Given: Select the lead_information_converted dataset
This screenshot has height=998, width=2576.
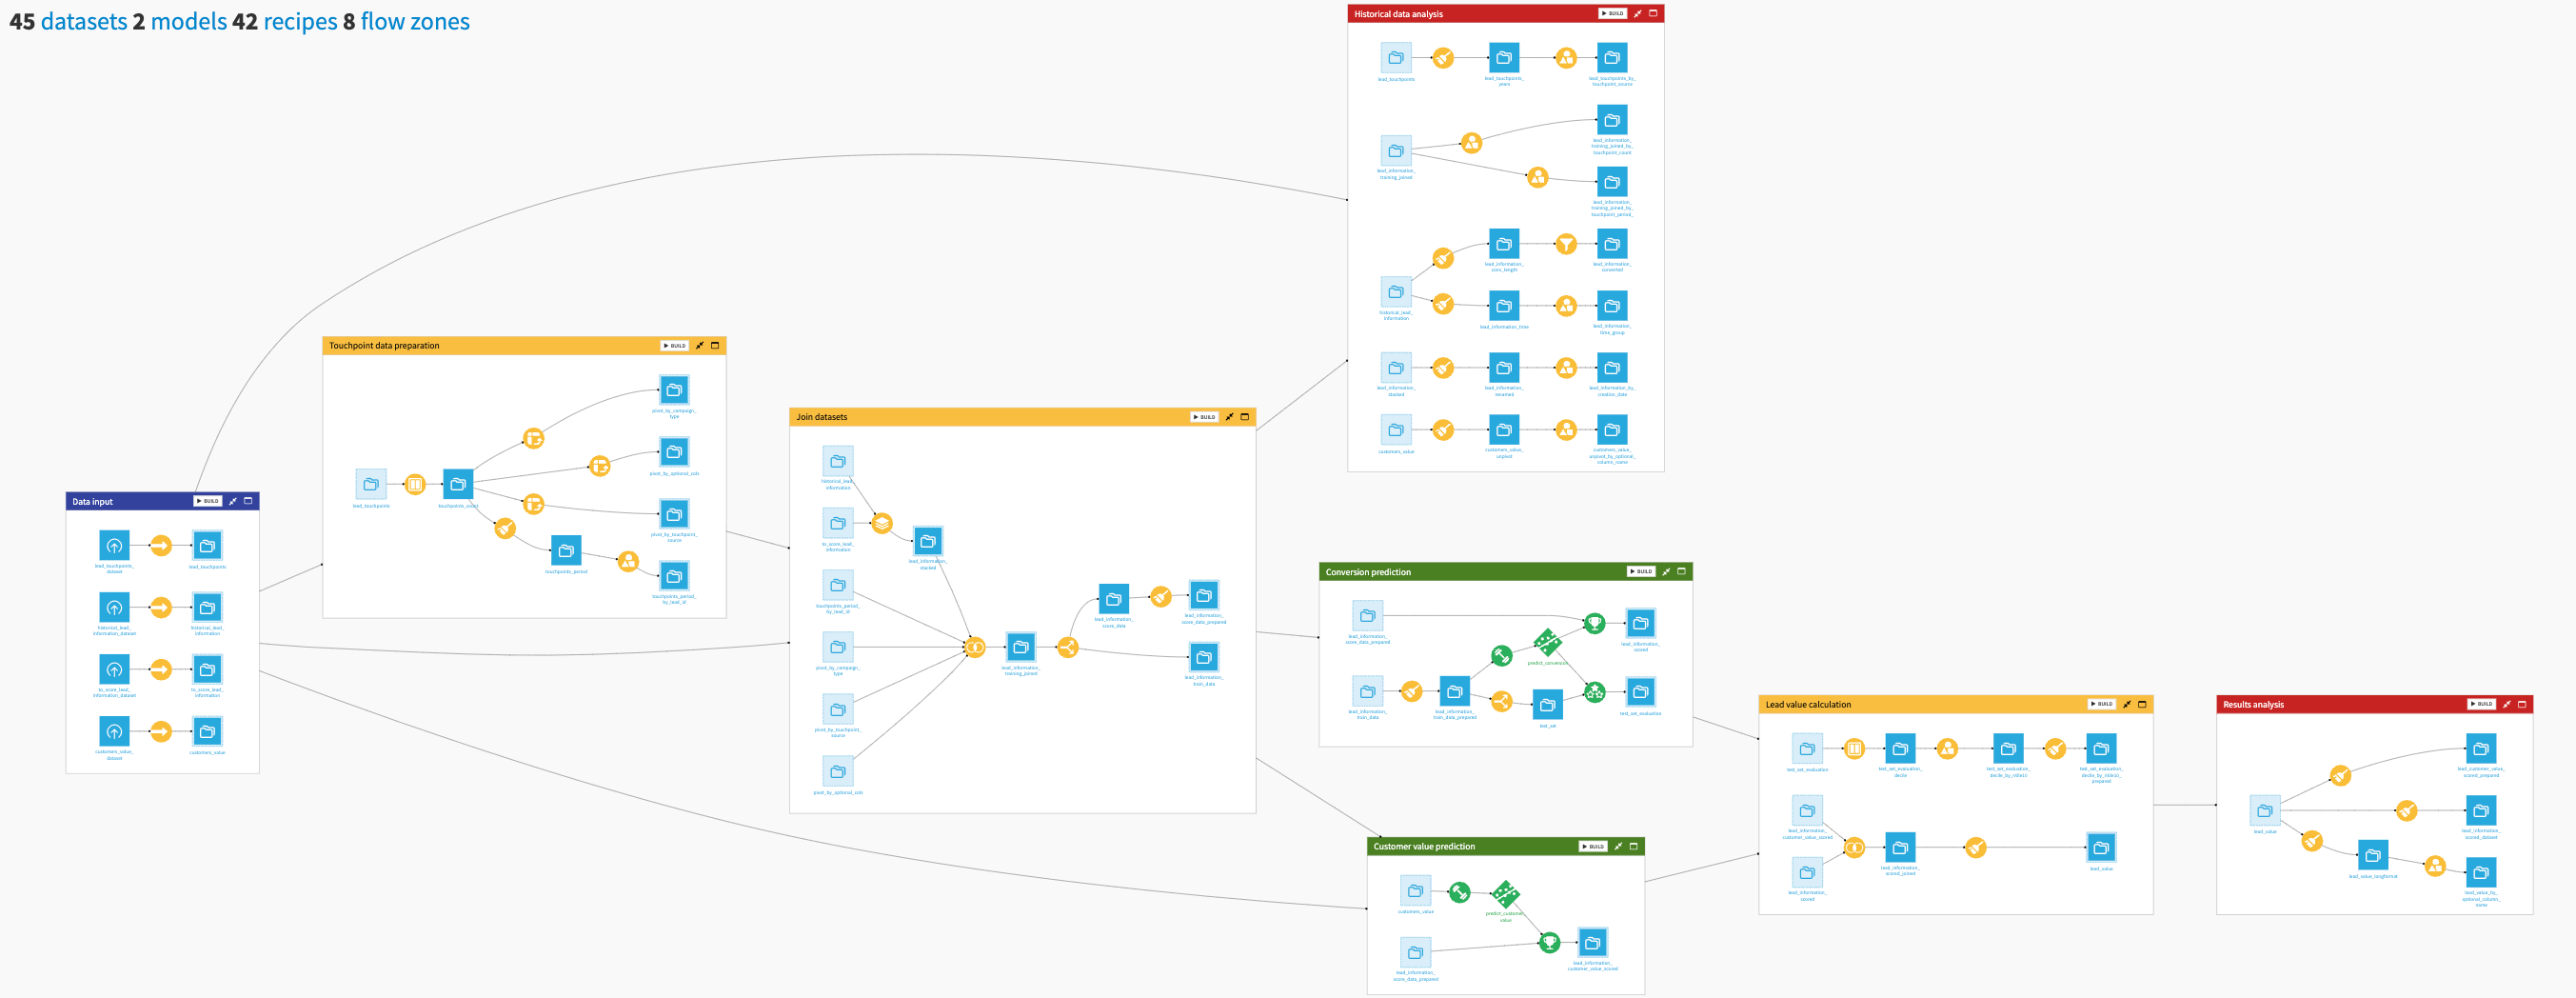Looking at the screenshot, I should [x=1612, y=244].
